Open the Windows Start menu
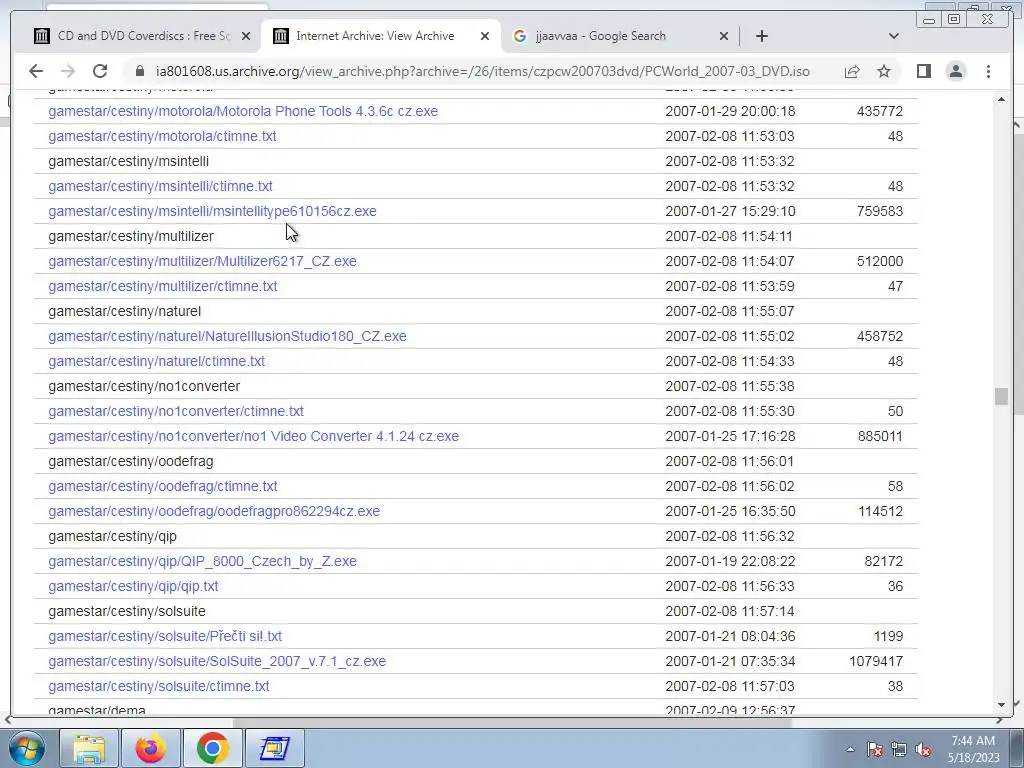The width and height of the screenshot is (1024, 768). (26, 748)
